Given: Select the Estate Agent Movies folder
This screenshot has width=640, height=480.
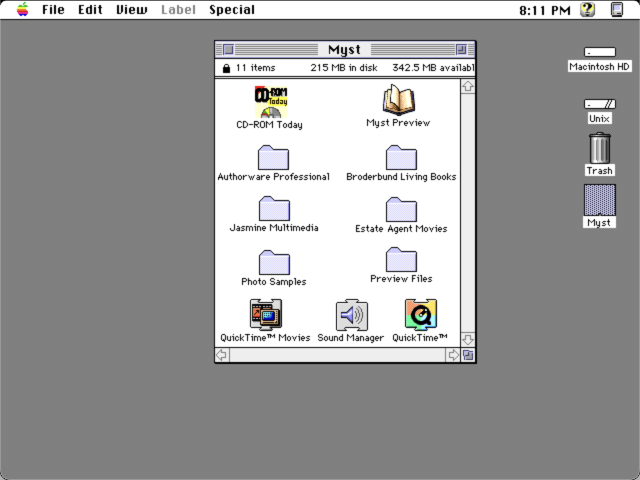Looking at the screenshot, I should click(x=401, y=209).
